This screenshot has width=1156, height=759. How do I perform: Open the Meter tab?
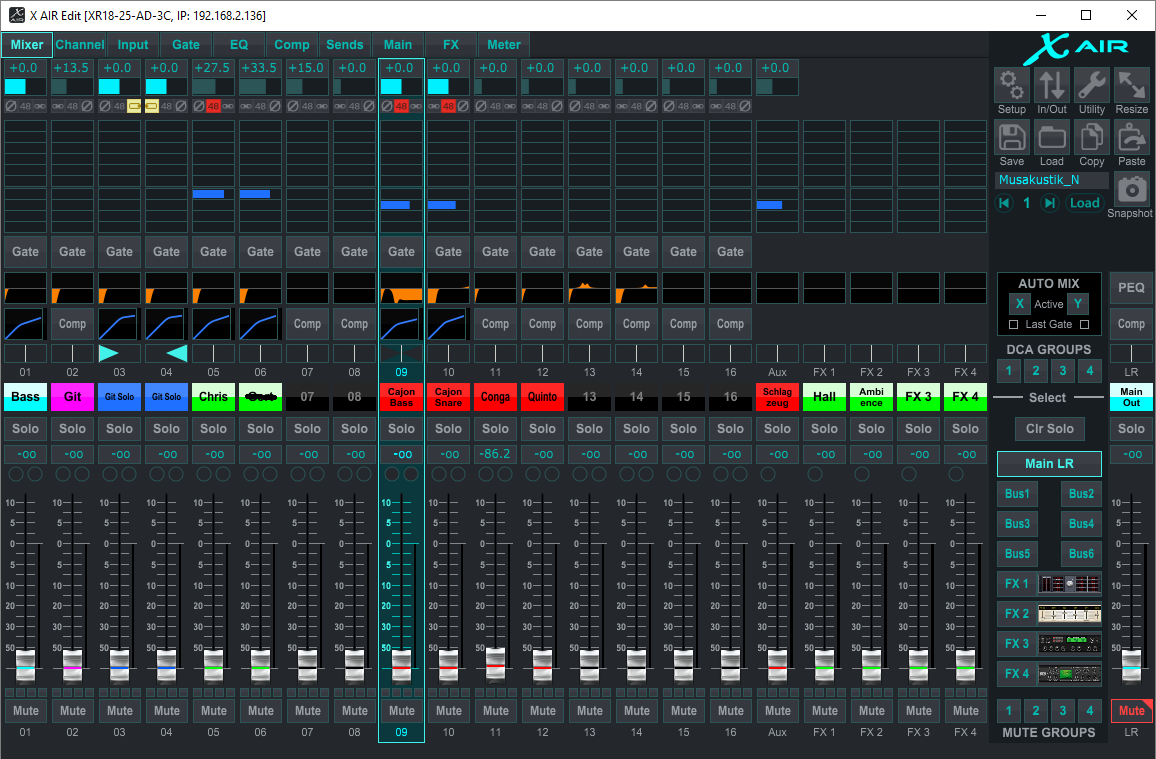coord(504,44)
